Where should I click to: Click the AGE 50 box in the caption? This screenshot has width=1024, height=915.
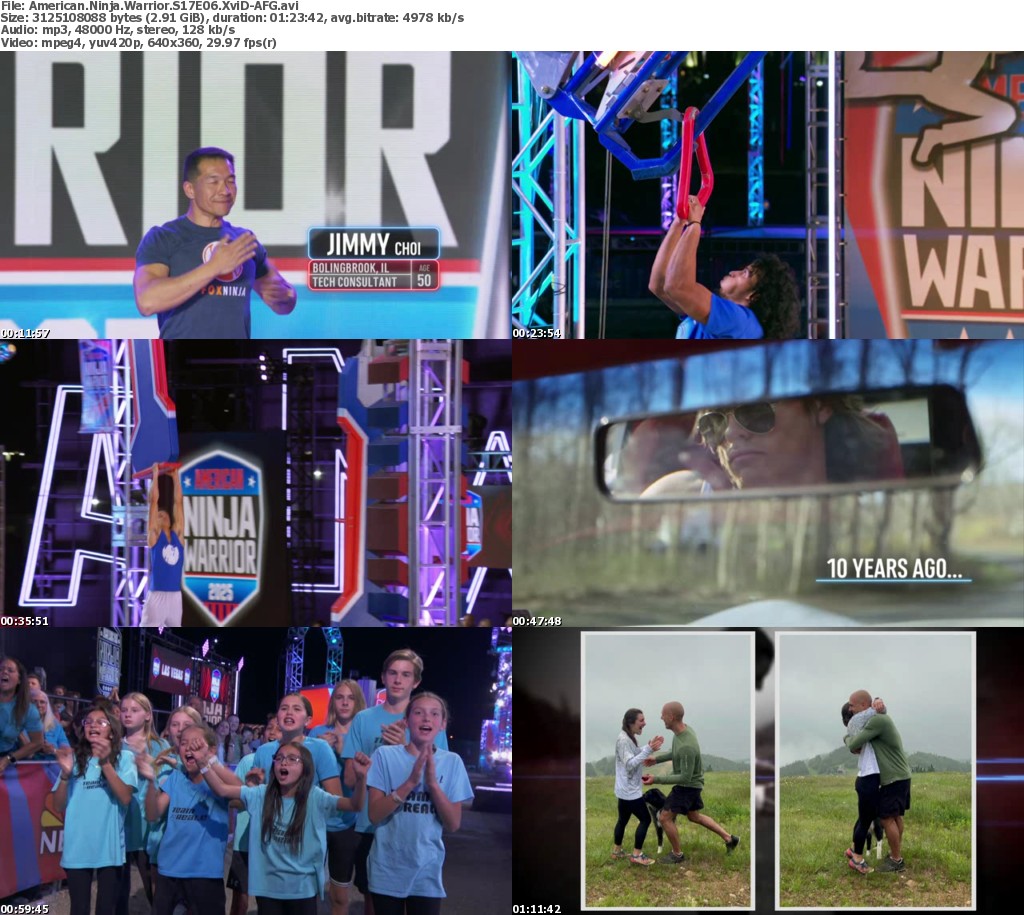pyautogui.click(x=424, y=276)
